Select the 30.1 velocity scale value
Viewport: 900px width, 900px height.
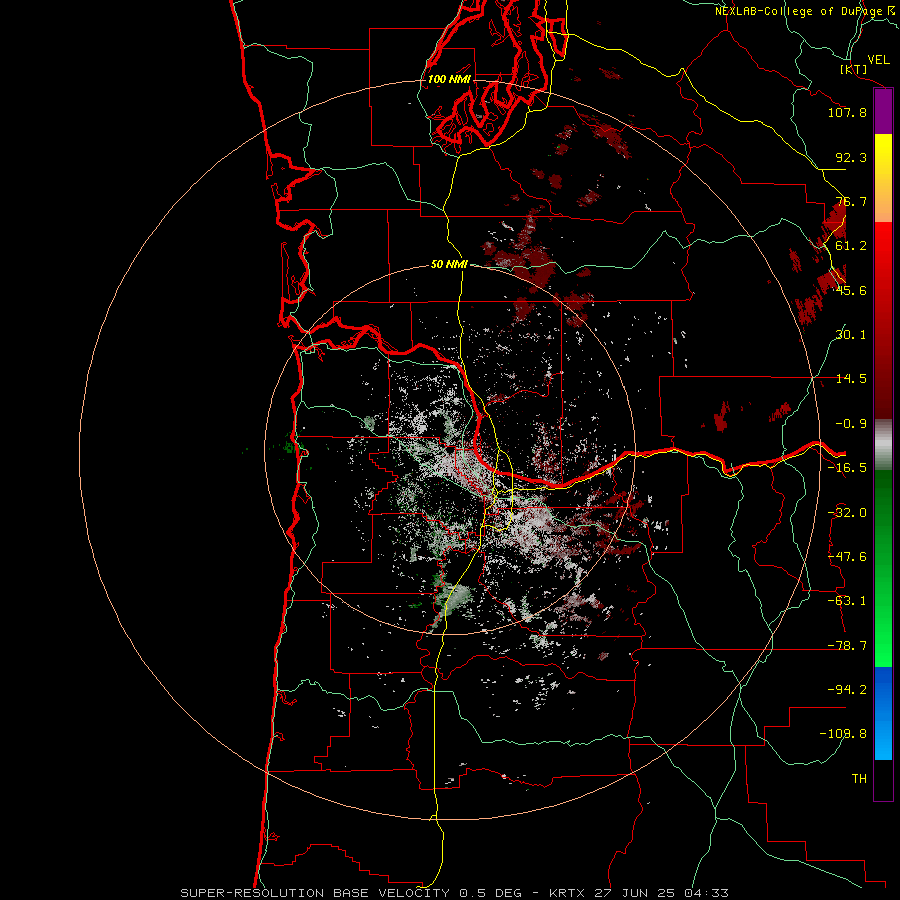click(851, 335)
